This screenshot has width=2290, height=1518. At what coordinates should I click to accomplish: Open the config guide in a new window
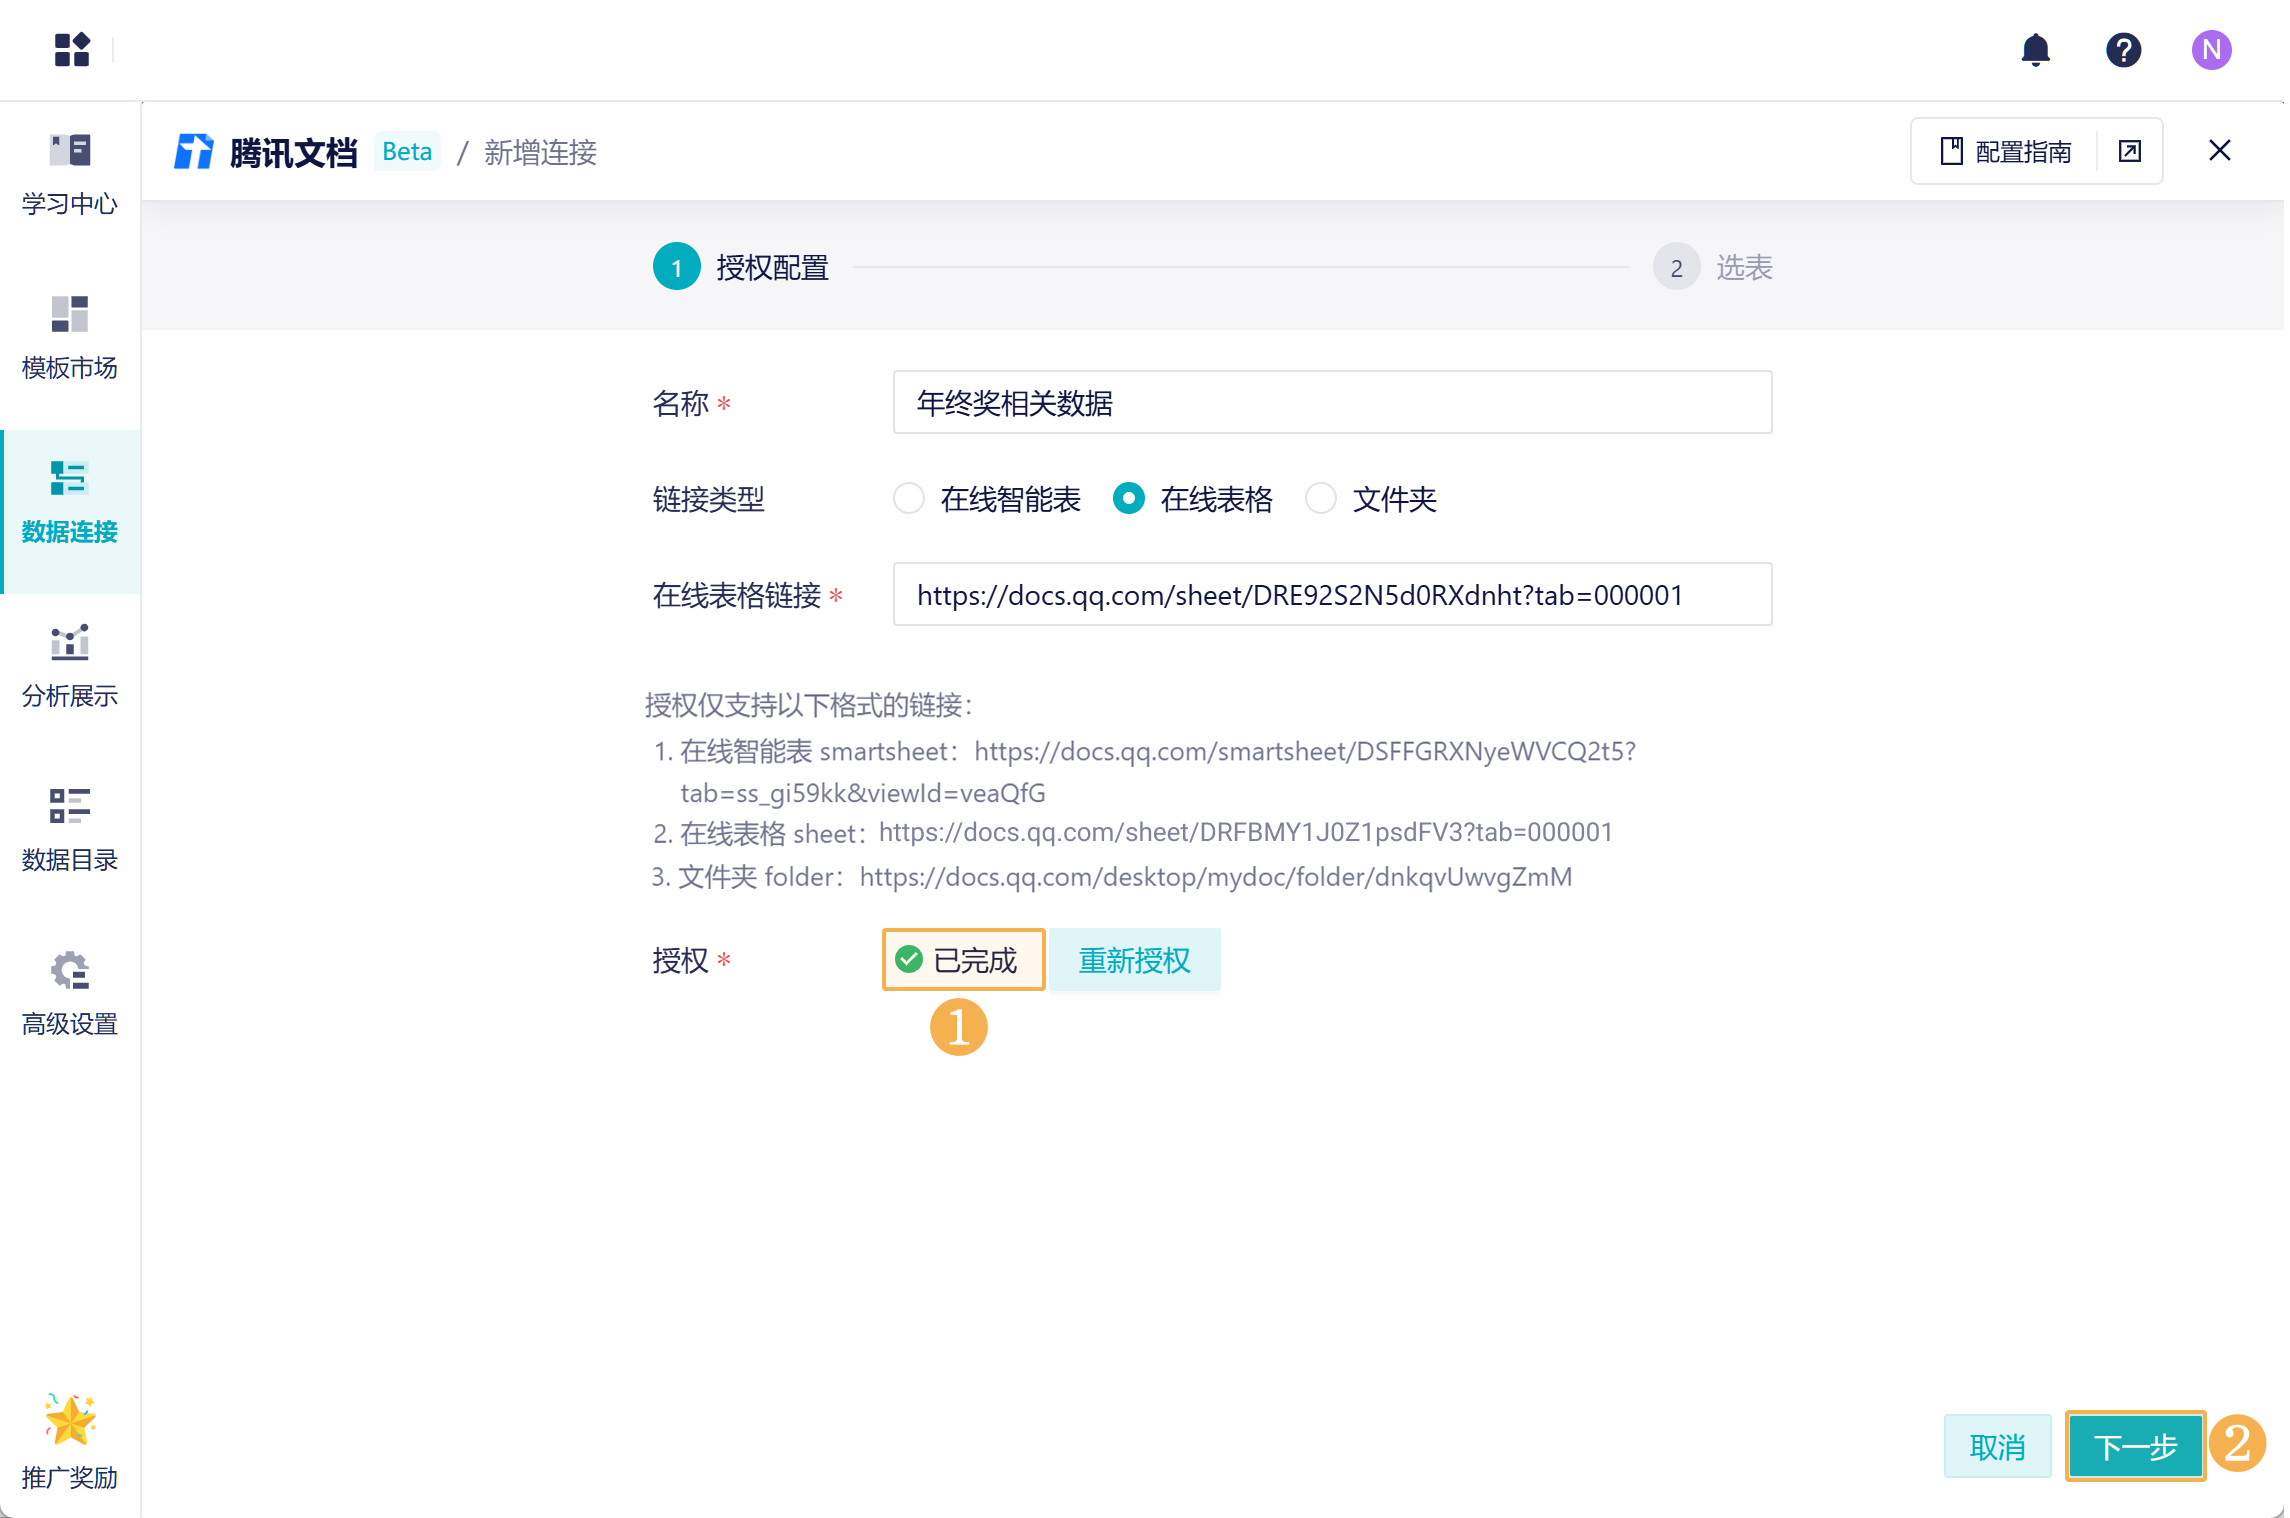click(x=2130, y=151)
